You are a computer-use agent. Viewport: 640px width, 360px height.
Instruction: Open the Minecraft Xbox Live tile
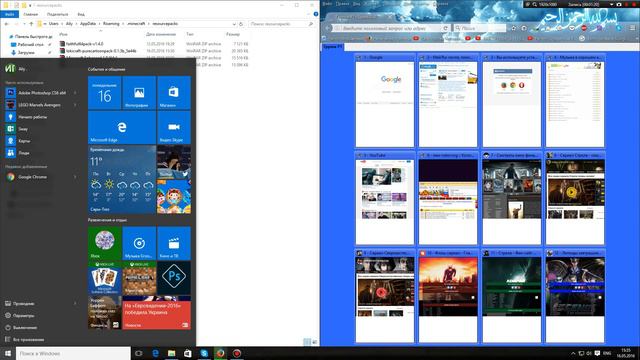[x=139, y=278]
